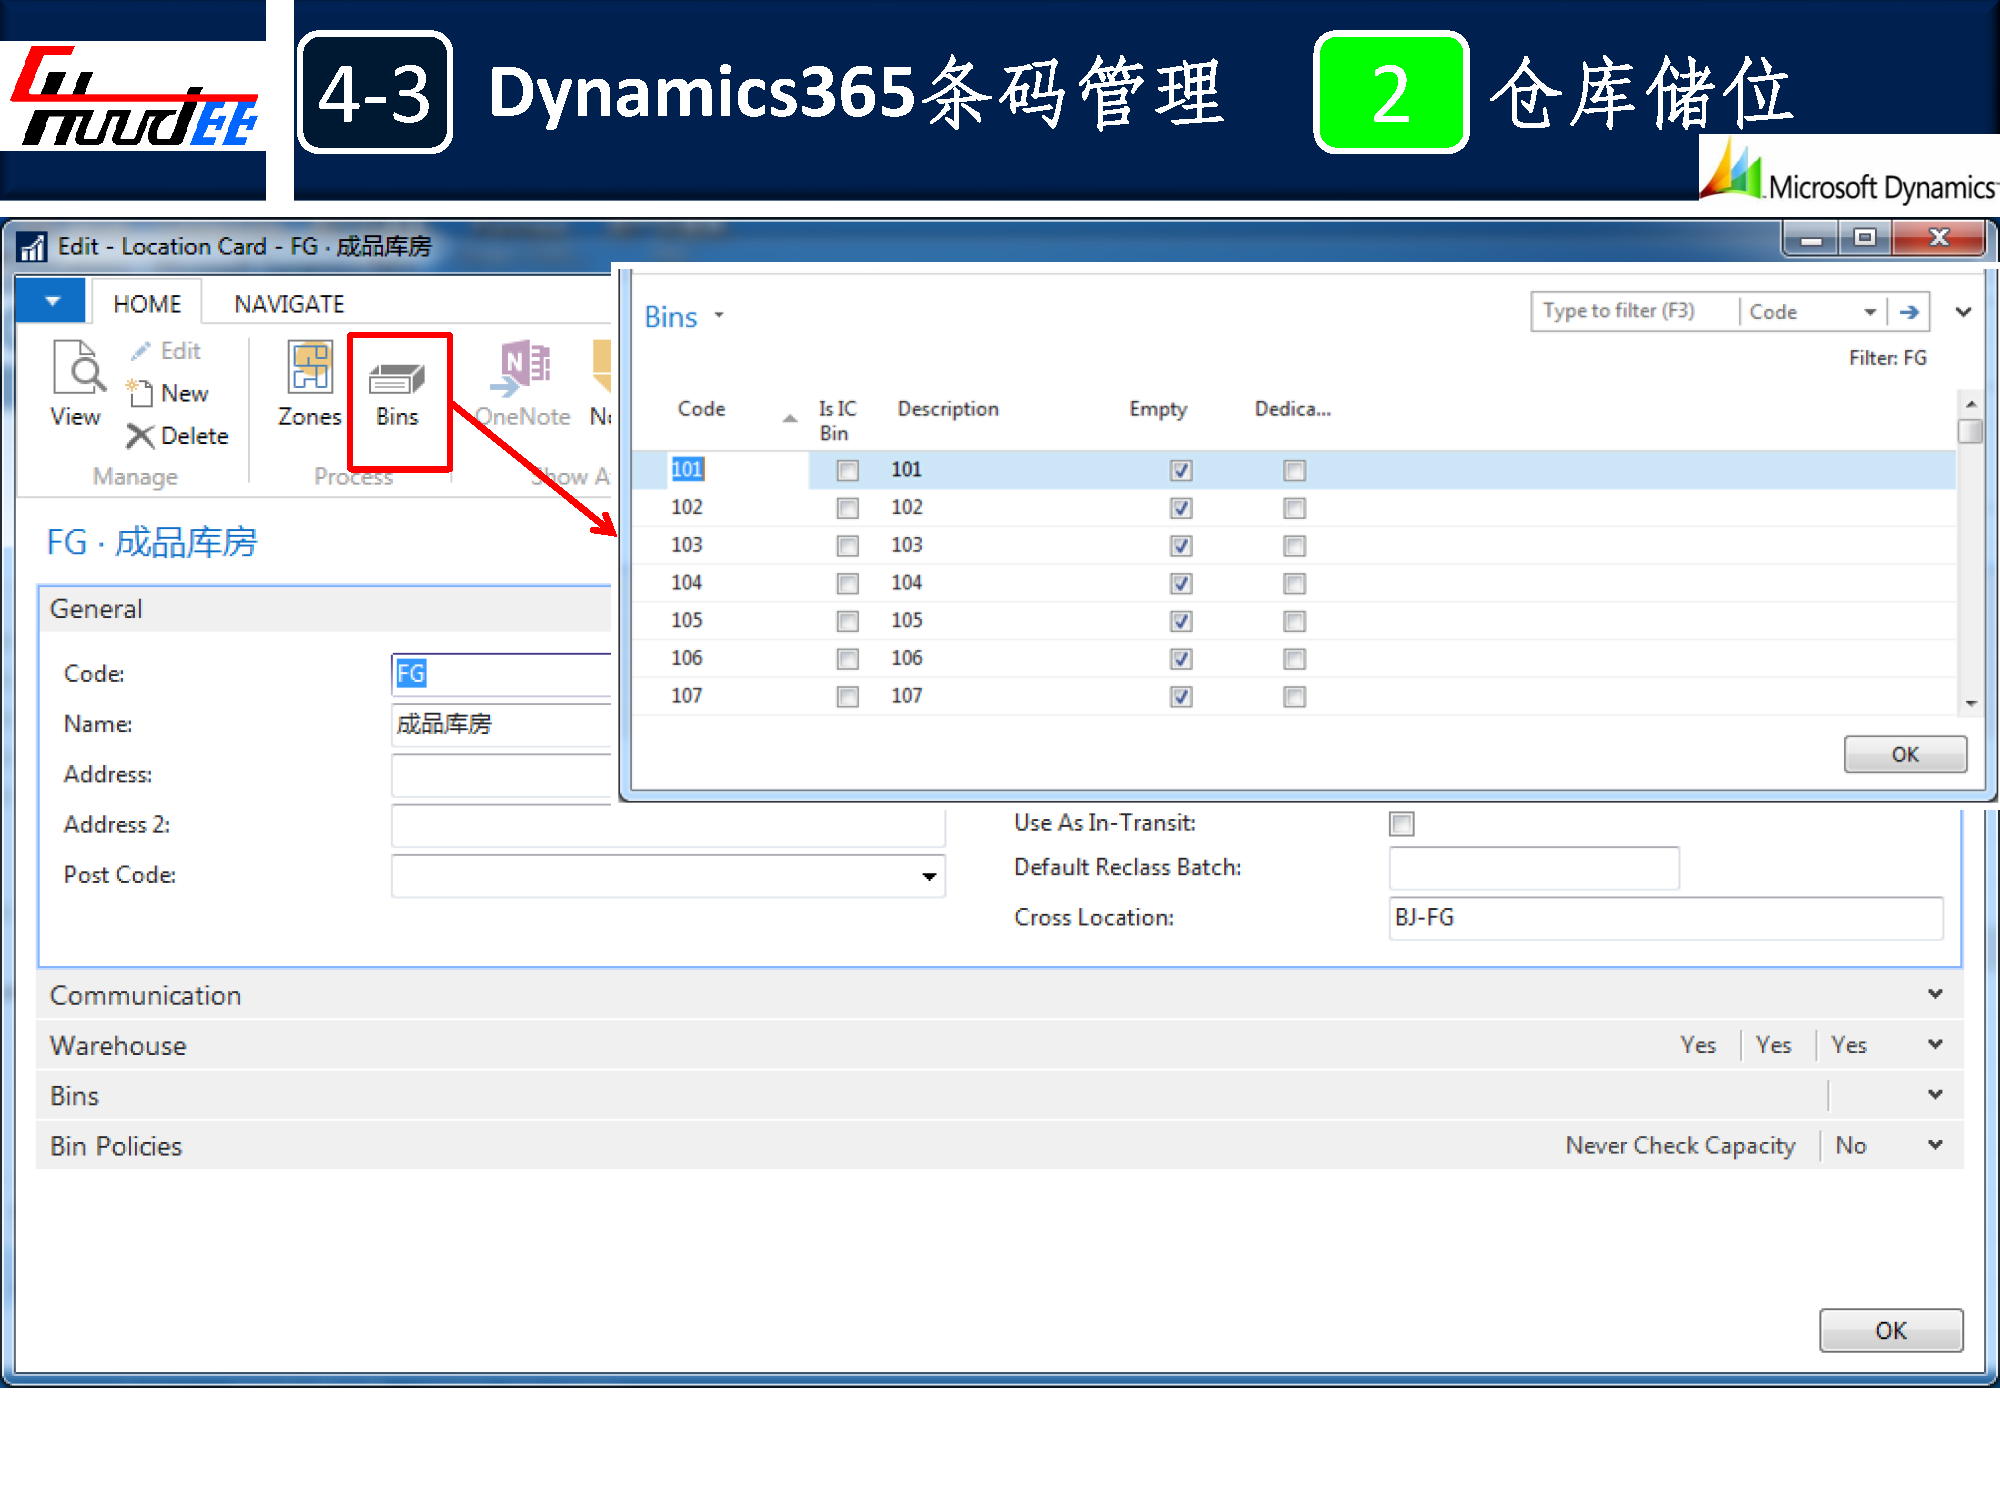Check the Dedicated box for bin 105

pos(1294,621)
